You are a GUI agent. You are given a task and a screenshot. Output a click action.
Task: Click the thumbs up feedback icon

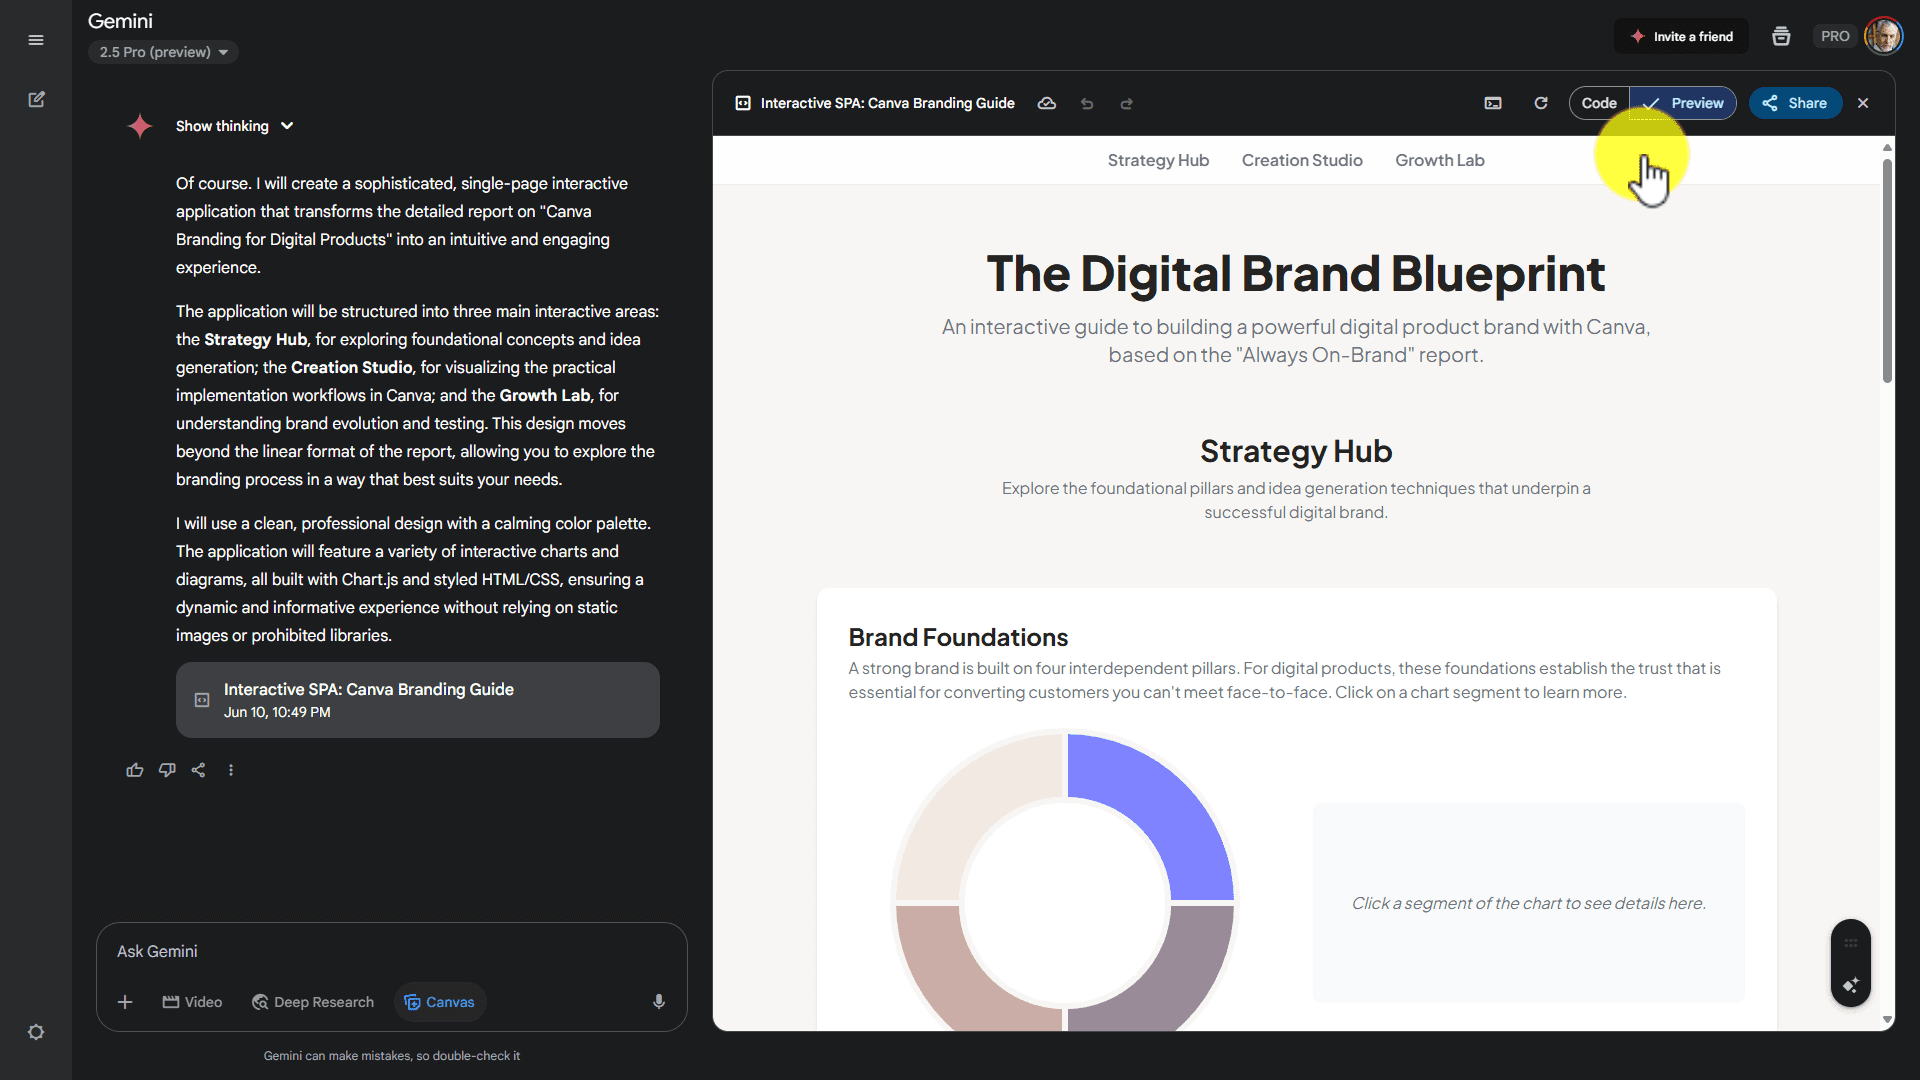[135, 770]
